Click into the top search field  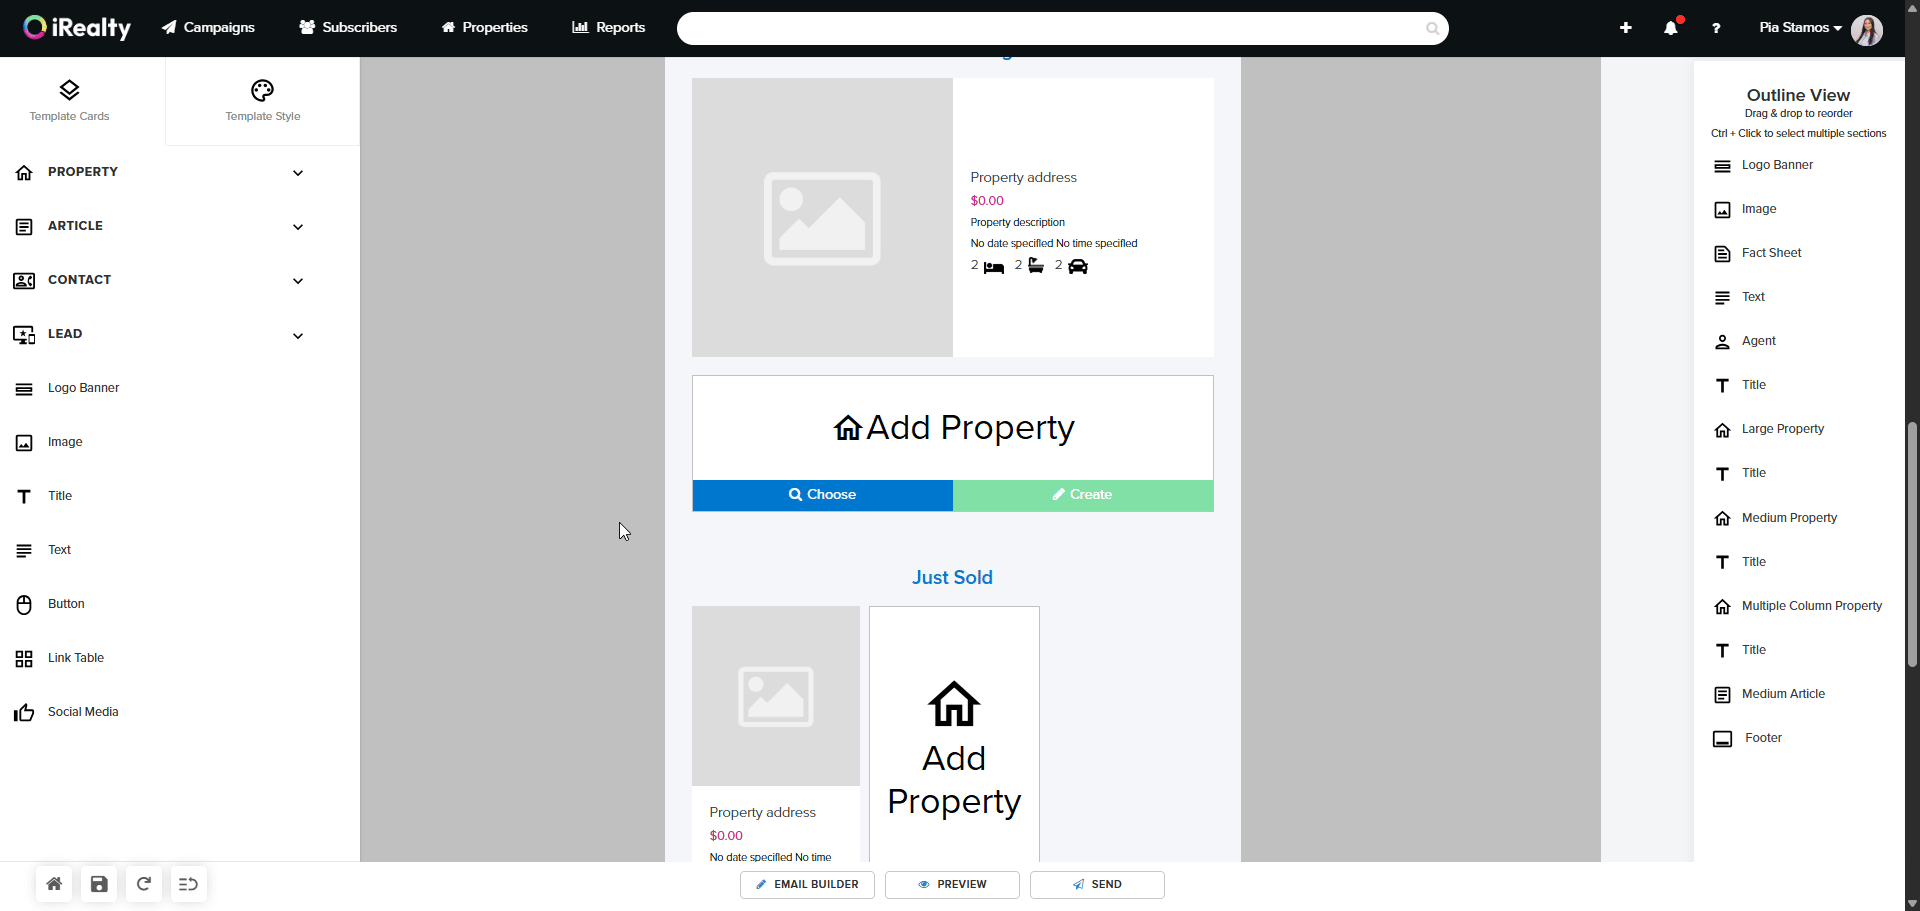click(1050, 28)
